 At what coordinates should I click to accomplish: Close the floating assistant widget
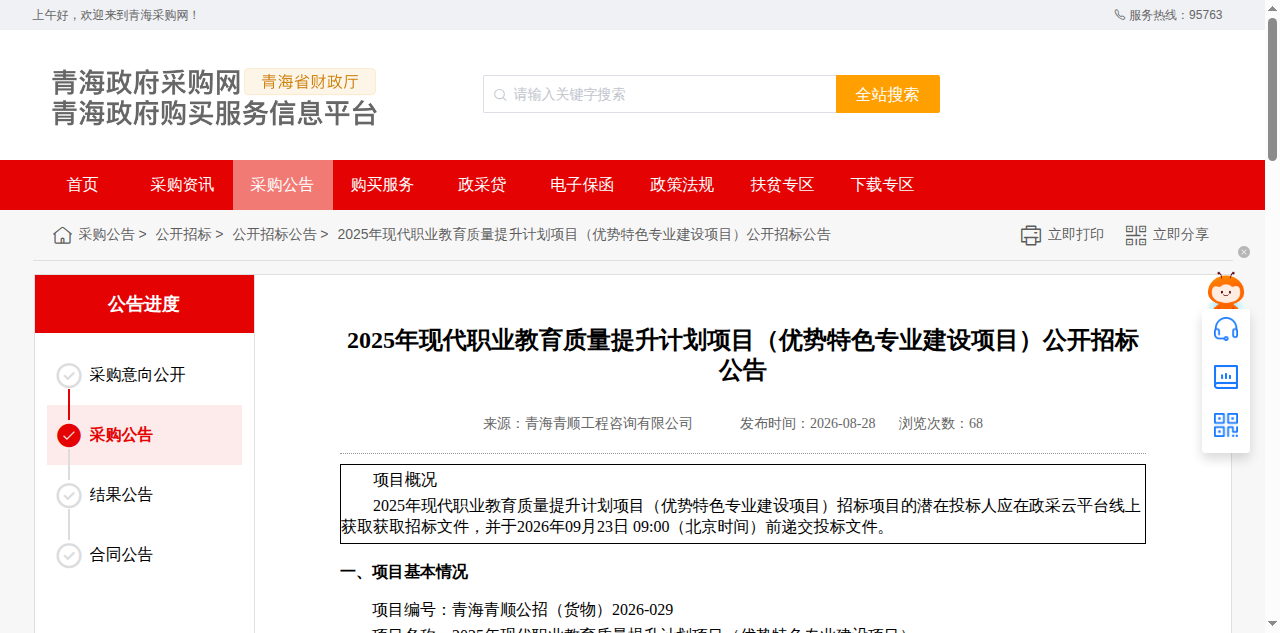click(x=1244, y=252)
